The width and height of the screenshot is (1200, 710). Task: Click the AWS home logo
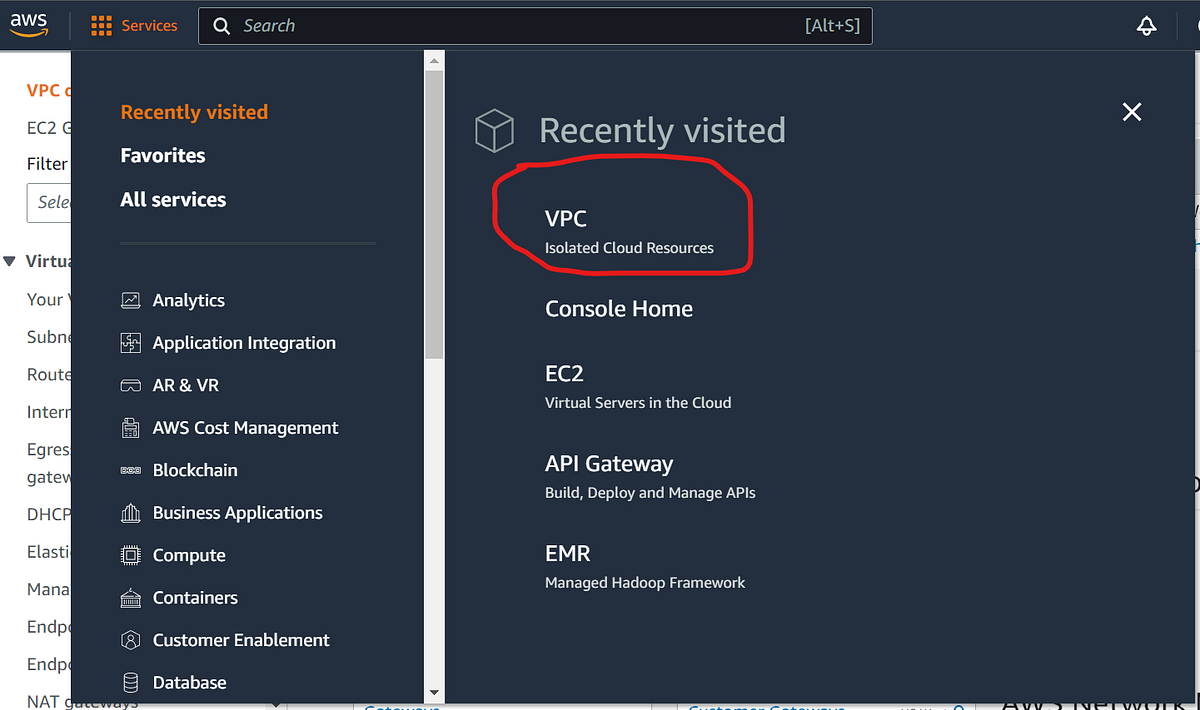click(x=29, y=25)
